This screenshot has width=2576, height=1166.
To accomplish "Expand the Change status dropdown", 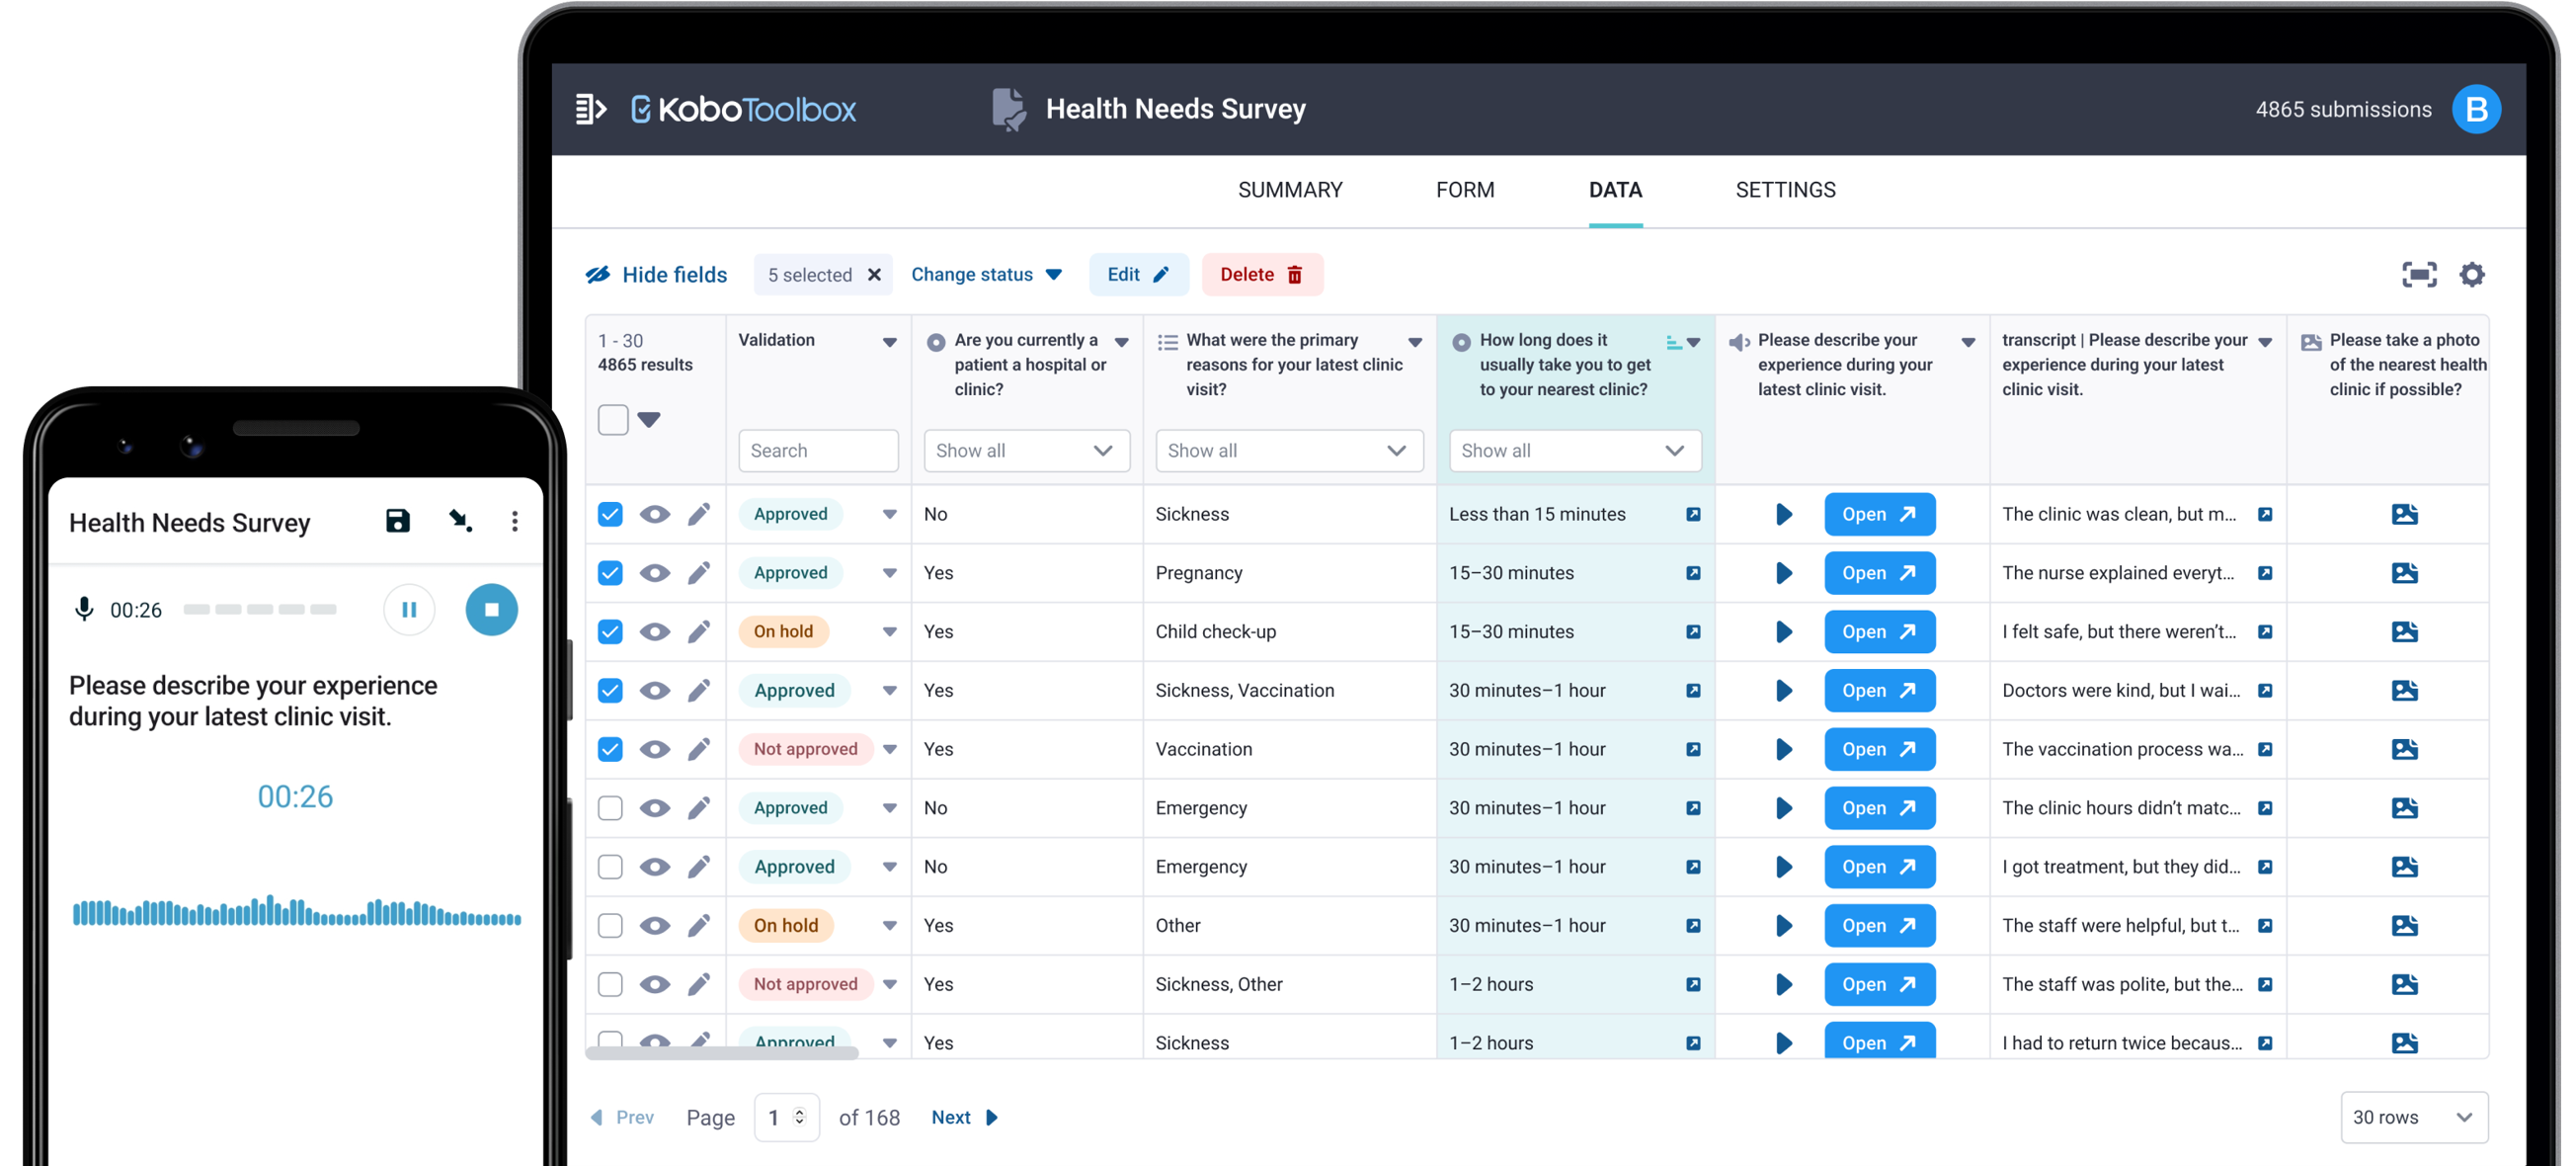I will (986, 275).
